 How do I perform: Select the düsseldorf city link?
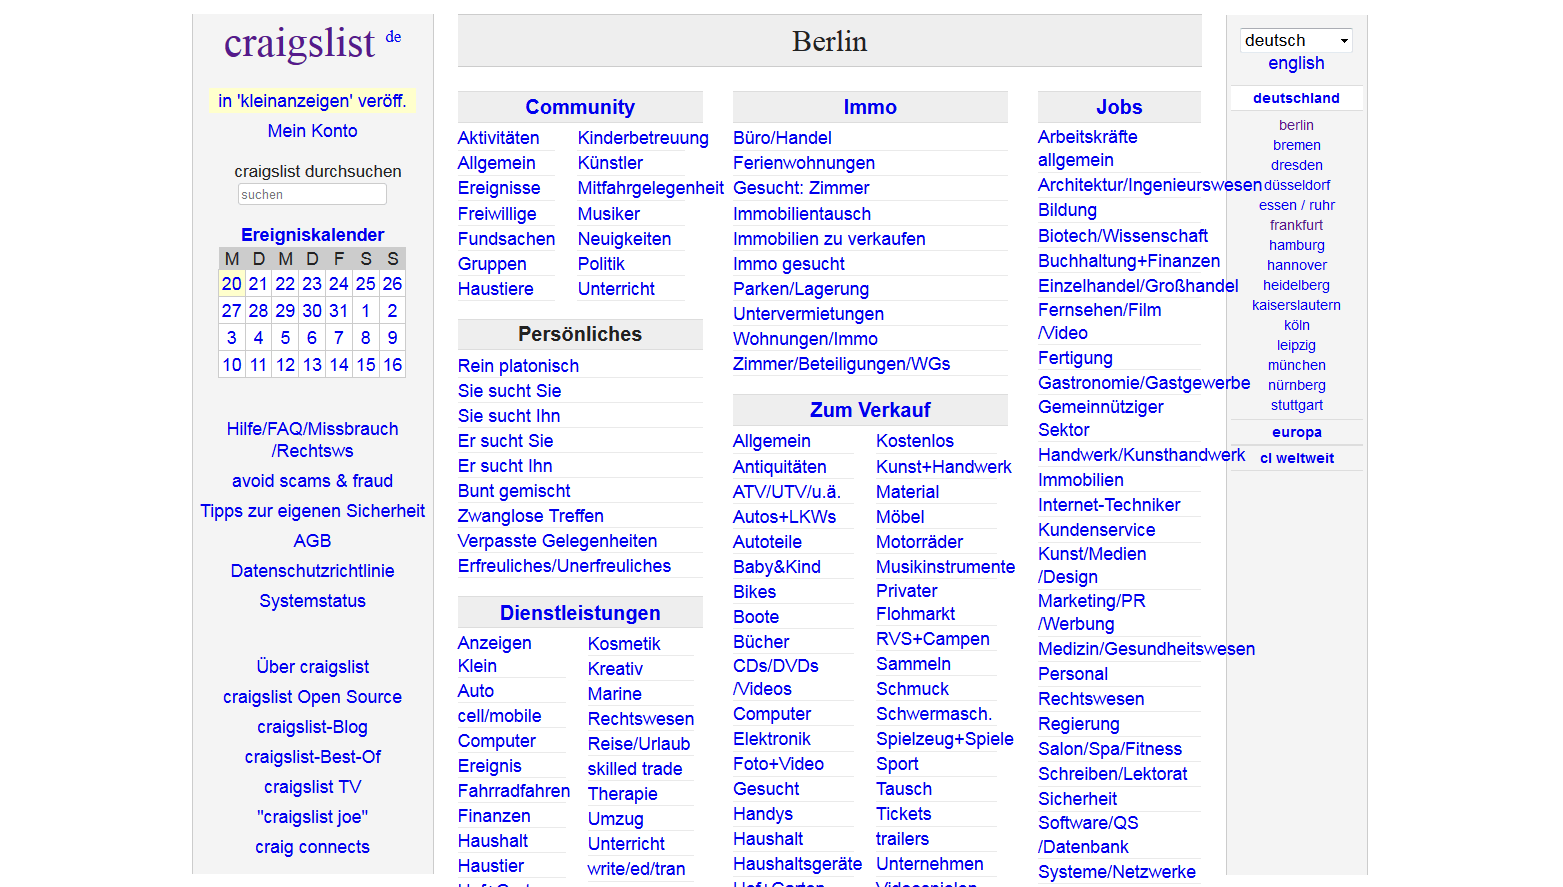[x=1296, y=185]
